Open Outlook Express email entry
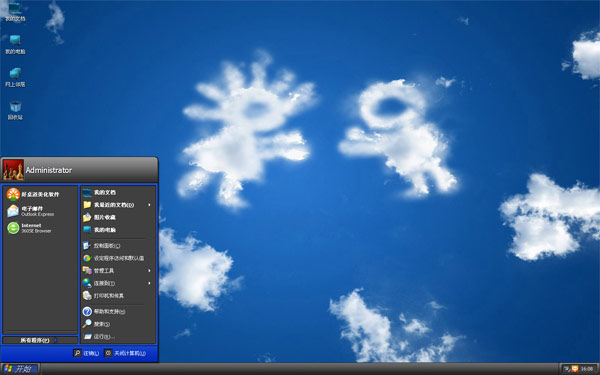 pos(40,211)
